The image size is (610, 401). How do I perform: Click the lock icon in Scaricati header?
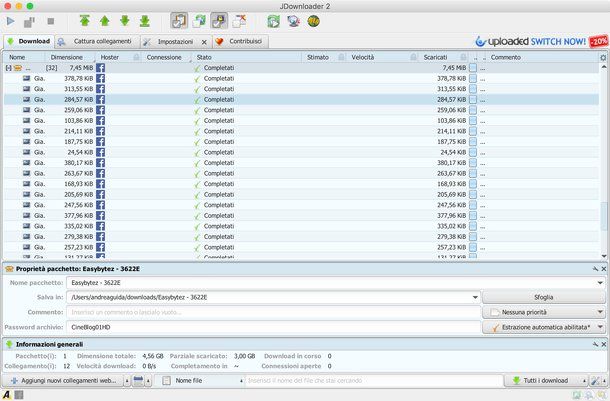pos(463,57)
